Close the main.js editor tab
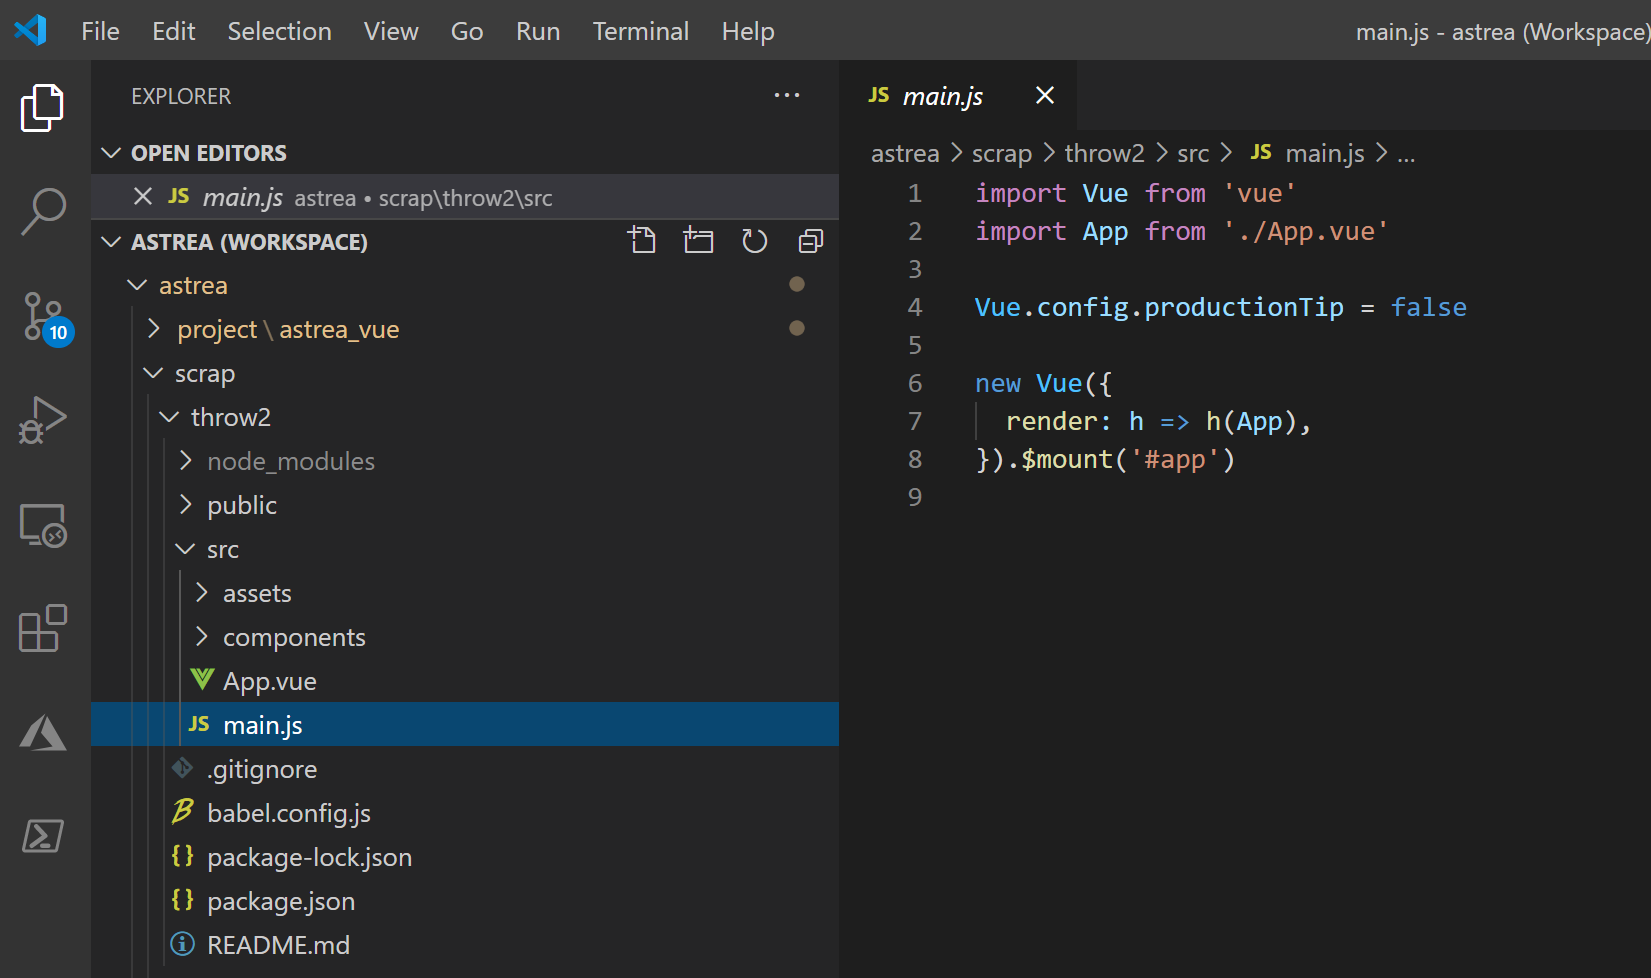 click(1045, 95)
